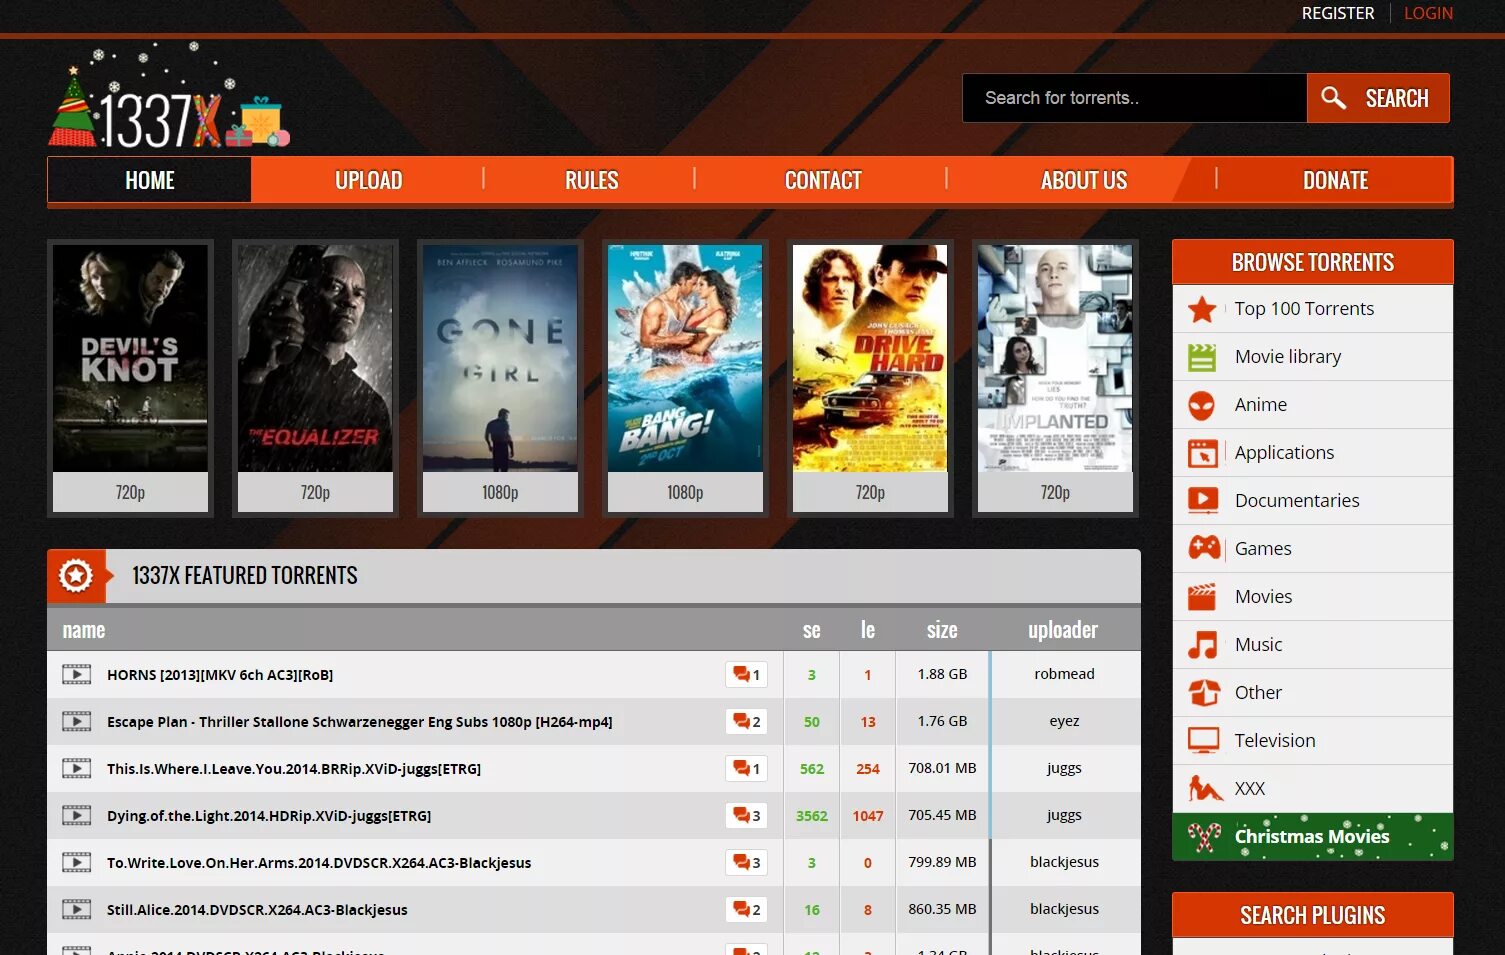The image size is (1505, 955).
Task: Open Dying.of.the.Light.2014.HDRip torrent title
Action: (x=269, y=816)
